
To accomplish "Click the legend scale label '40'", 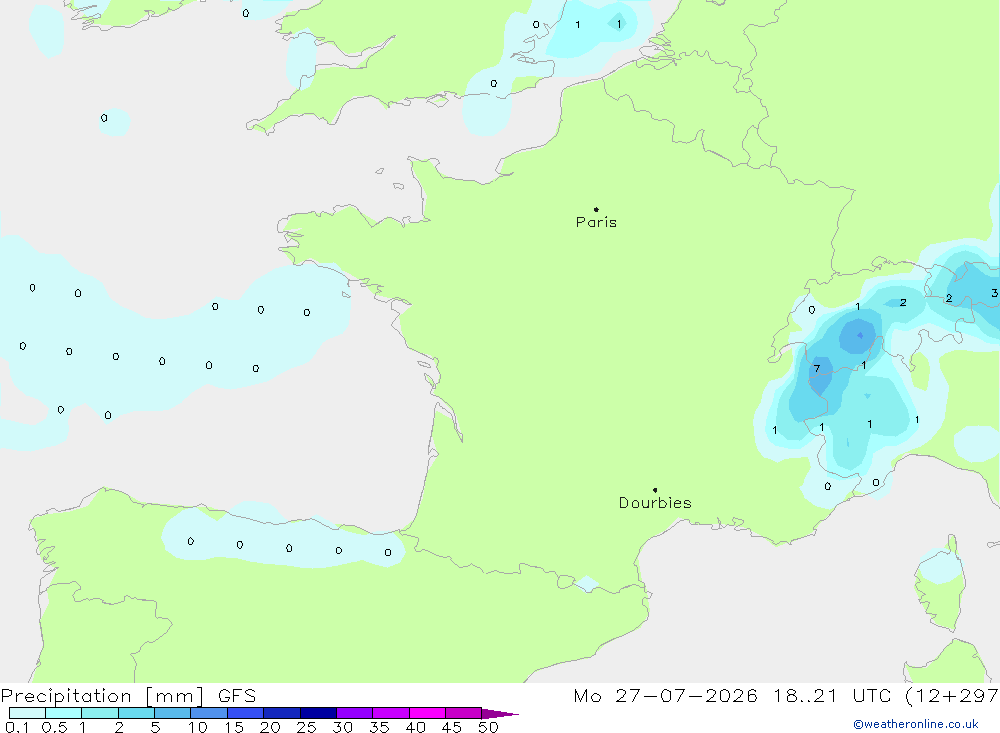I will pos(415,727).
